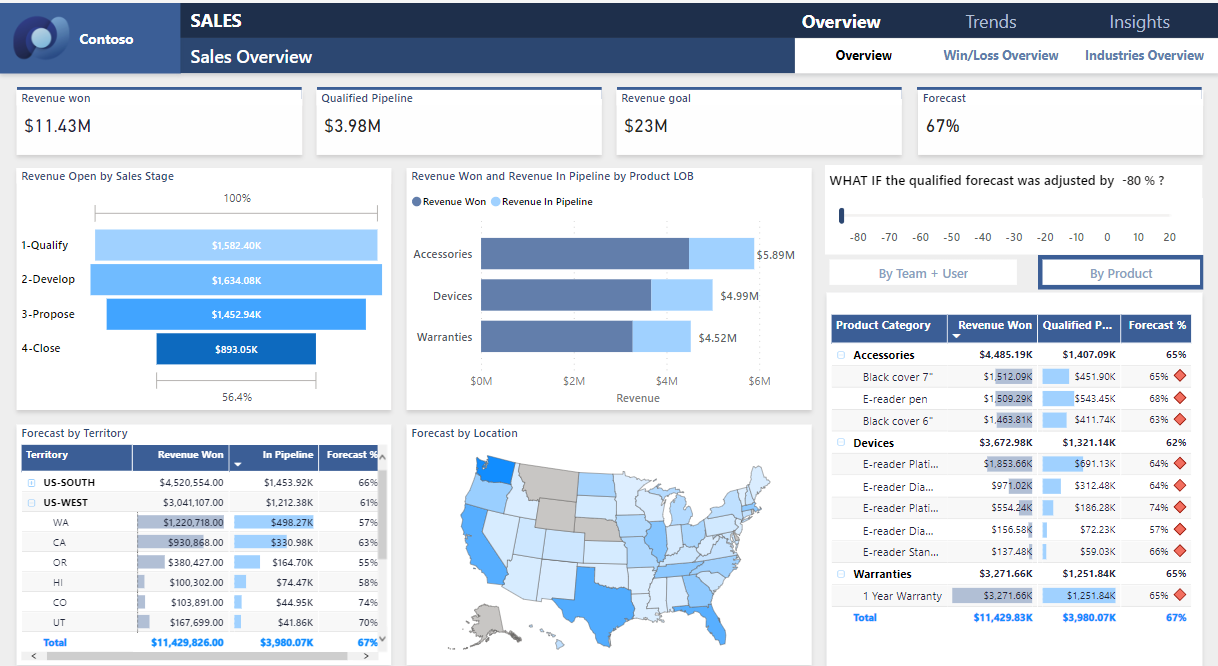Viewport: 1218px width, 666px height.
Task: Click the red diamond for Black cover 7"
Action: click(x=1180, y=377)
